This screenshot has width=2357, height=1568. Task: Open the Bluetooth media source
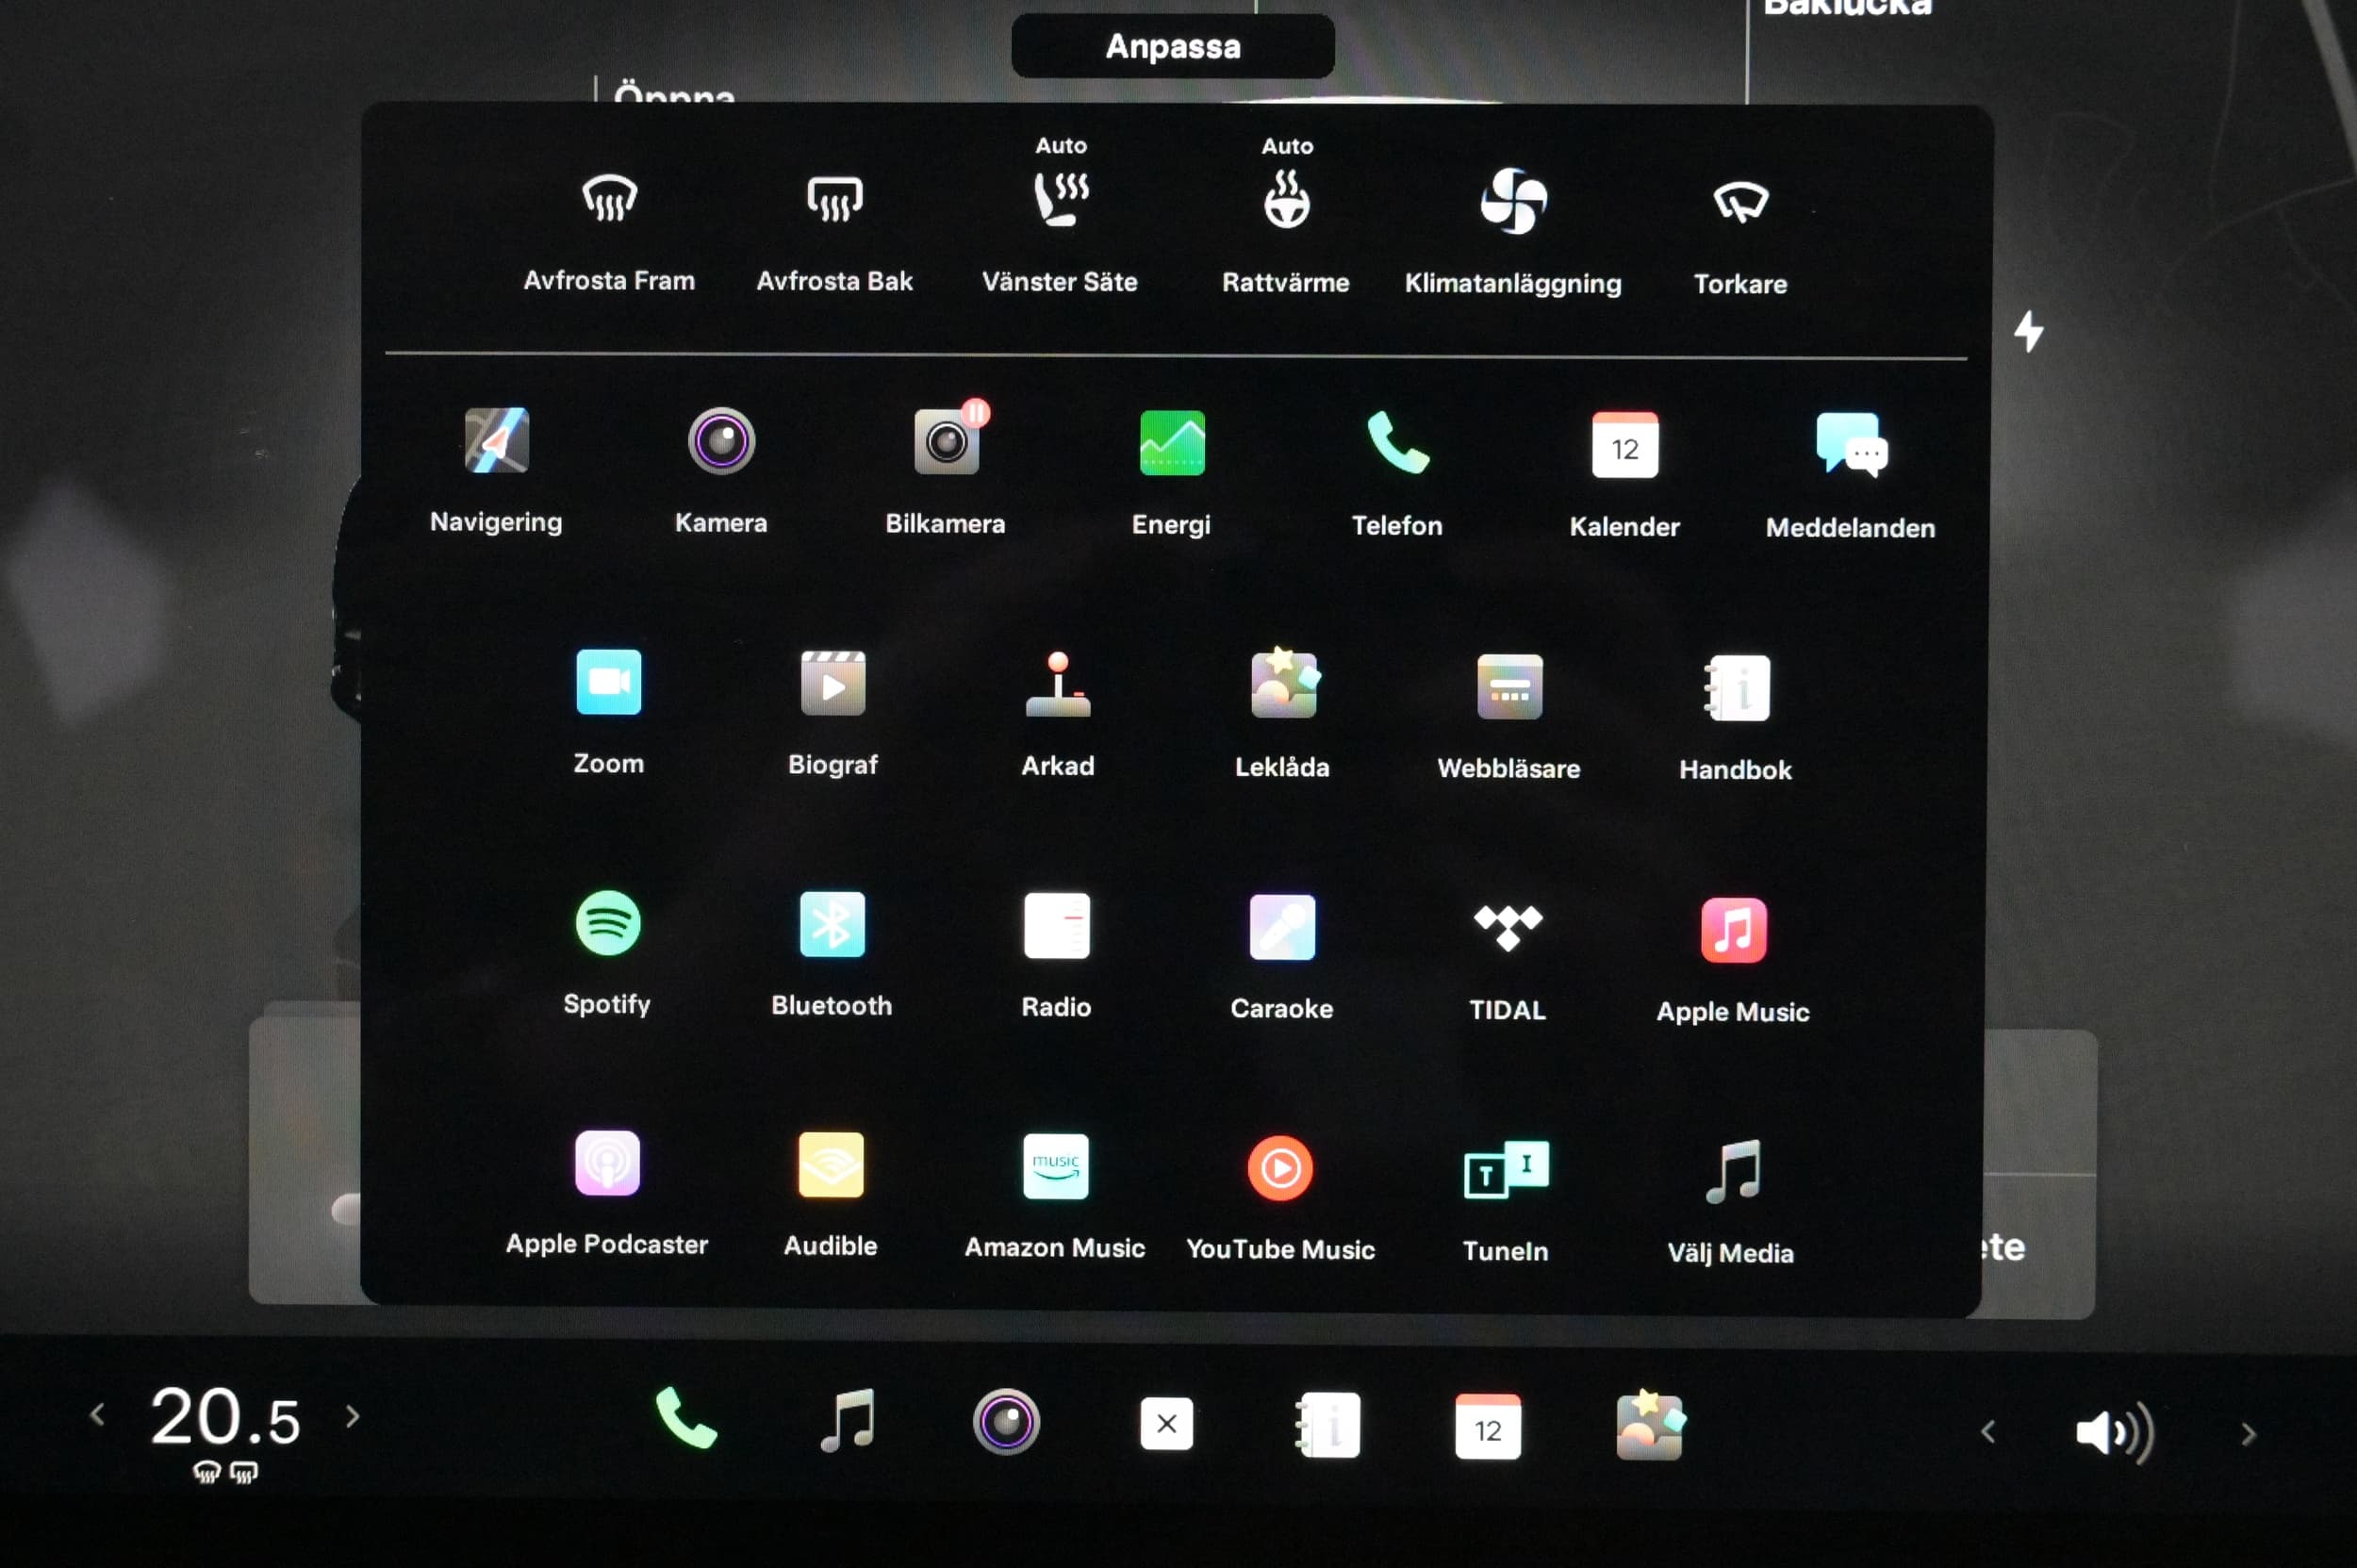pos(832,924)
